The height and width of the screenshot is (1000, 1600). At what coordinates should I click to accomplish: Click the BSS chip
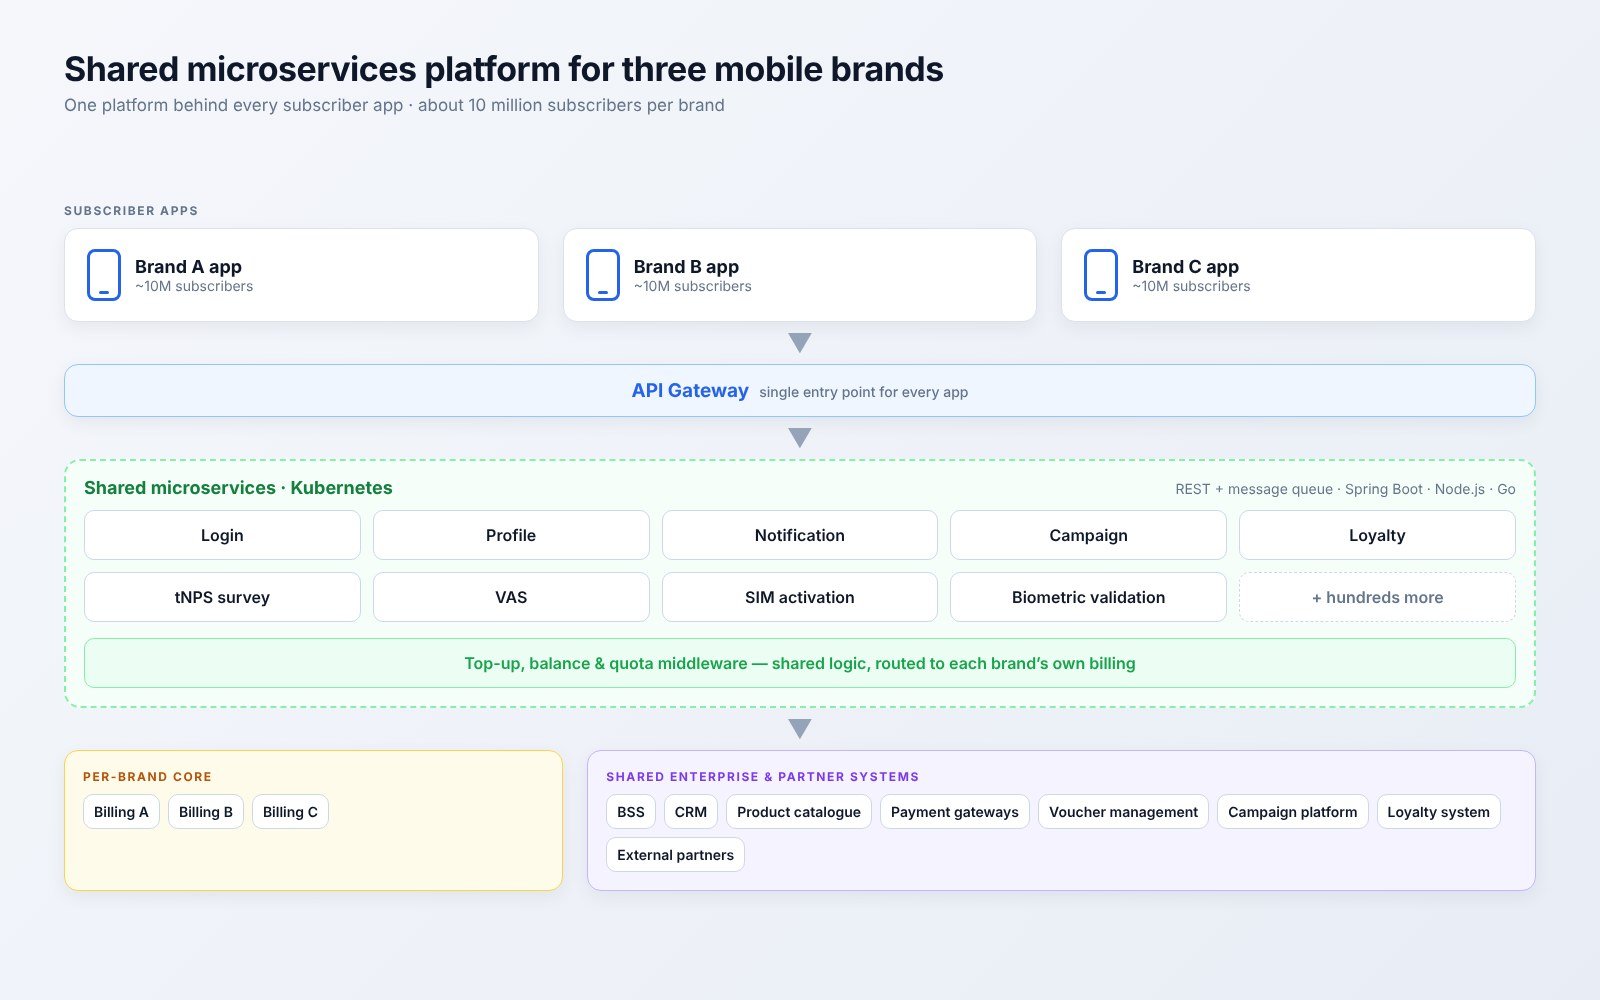pos(631,812)
